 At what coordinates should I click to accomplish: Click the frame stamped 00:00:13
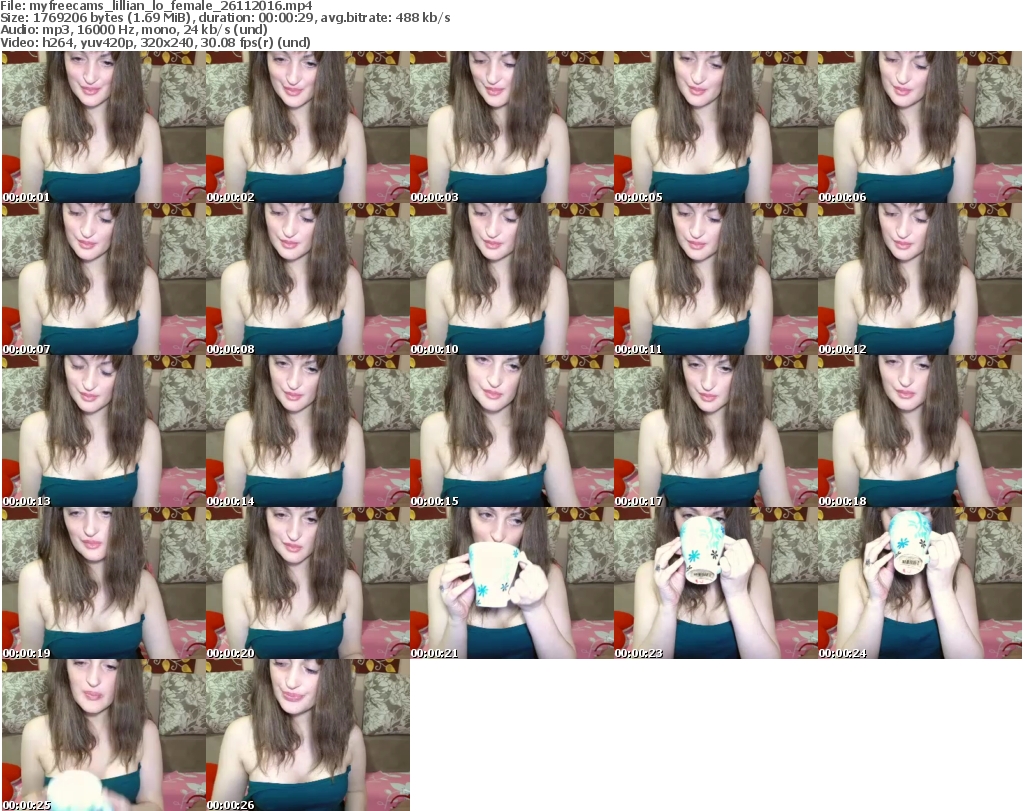point(104,431)
